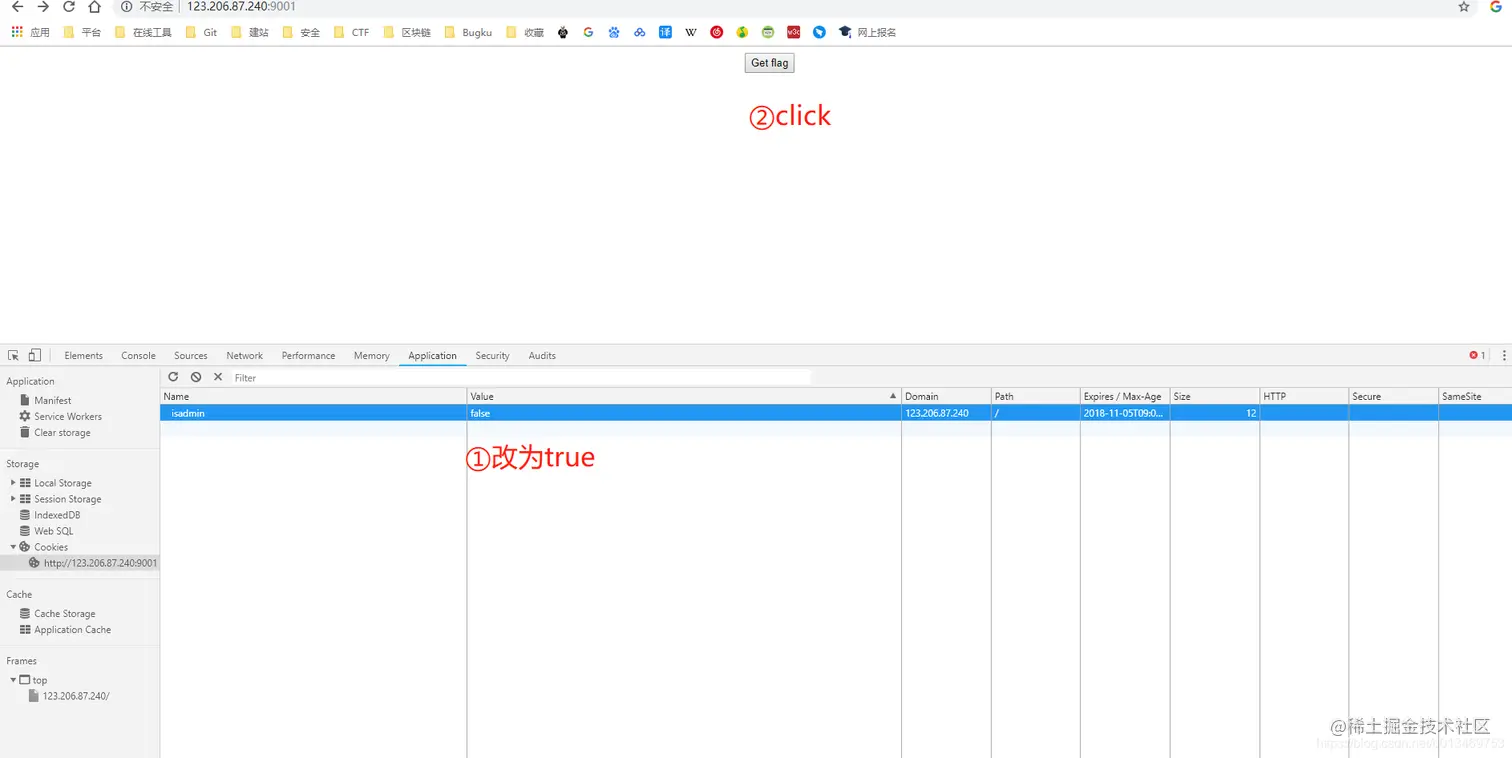Viewport: 1512px width, 758px height.
Task: Switch to the Network tab
Action: pyautogui.click(x=244, y=356)
